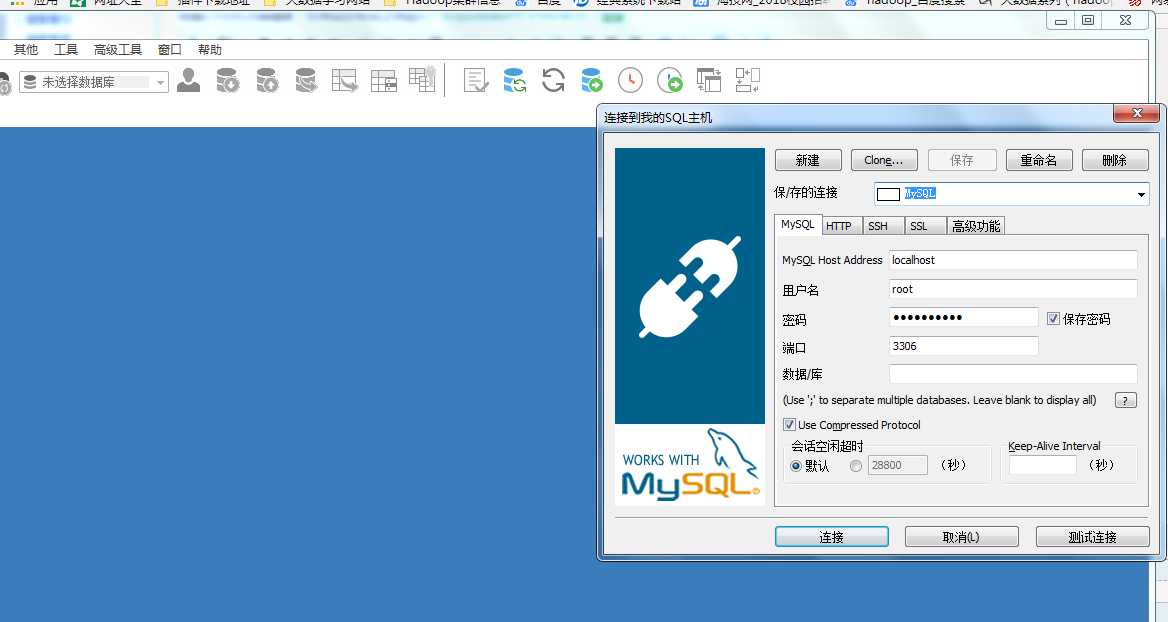Click the ? help button beside the database hint
The height and width of the screenshot is (622, 1168).
[x=1126, y=401]
